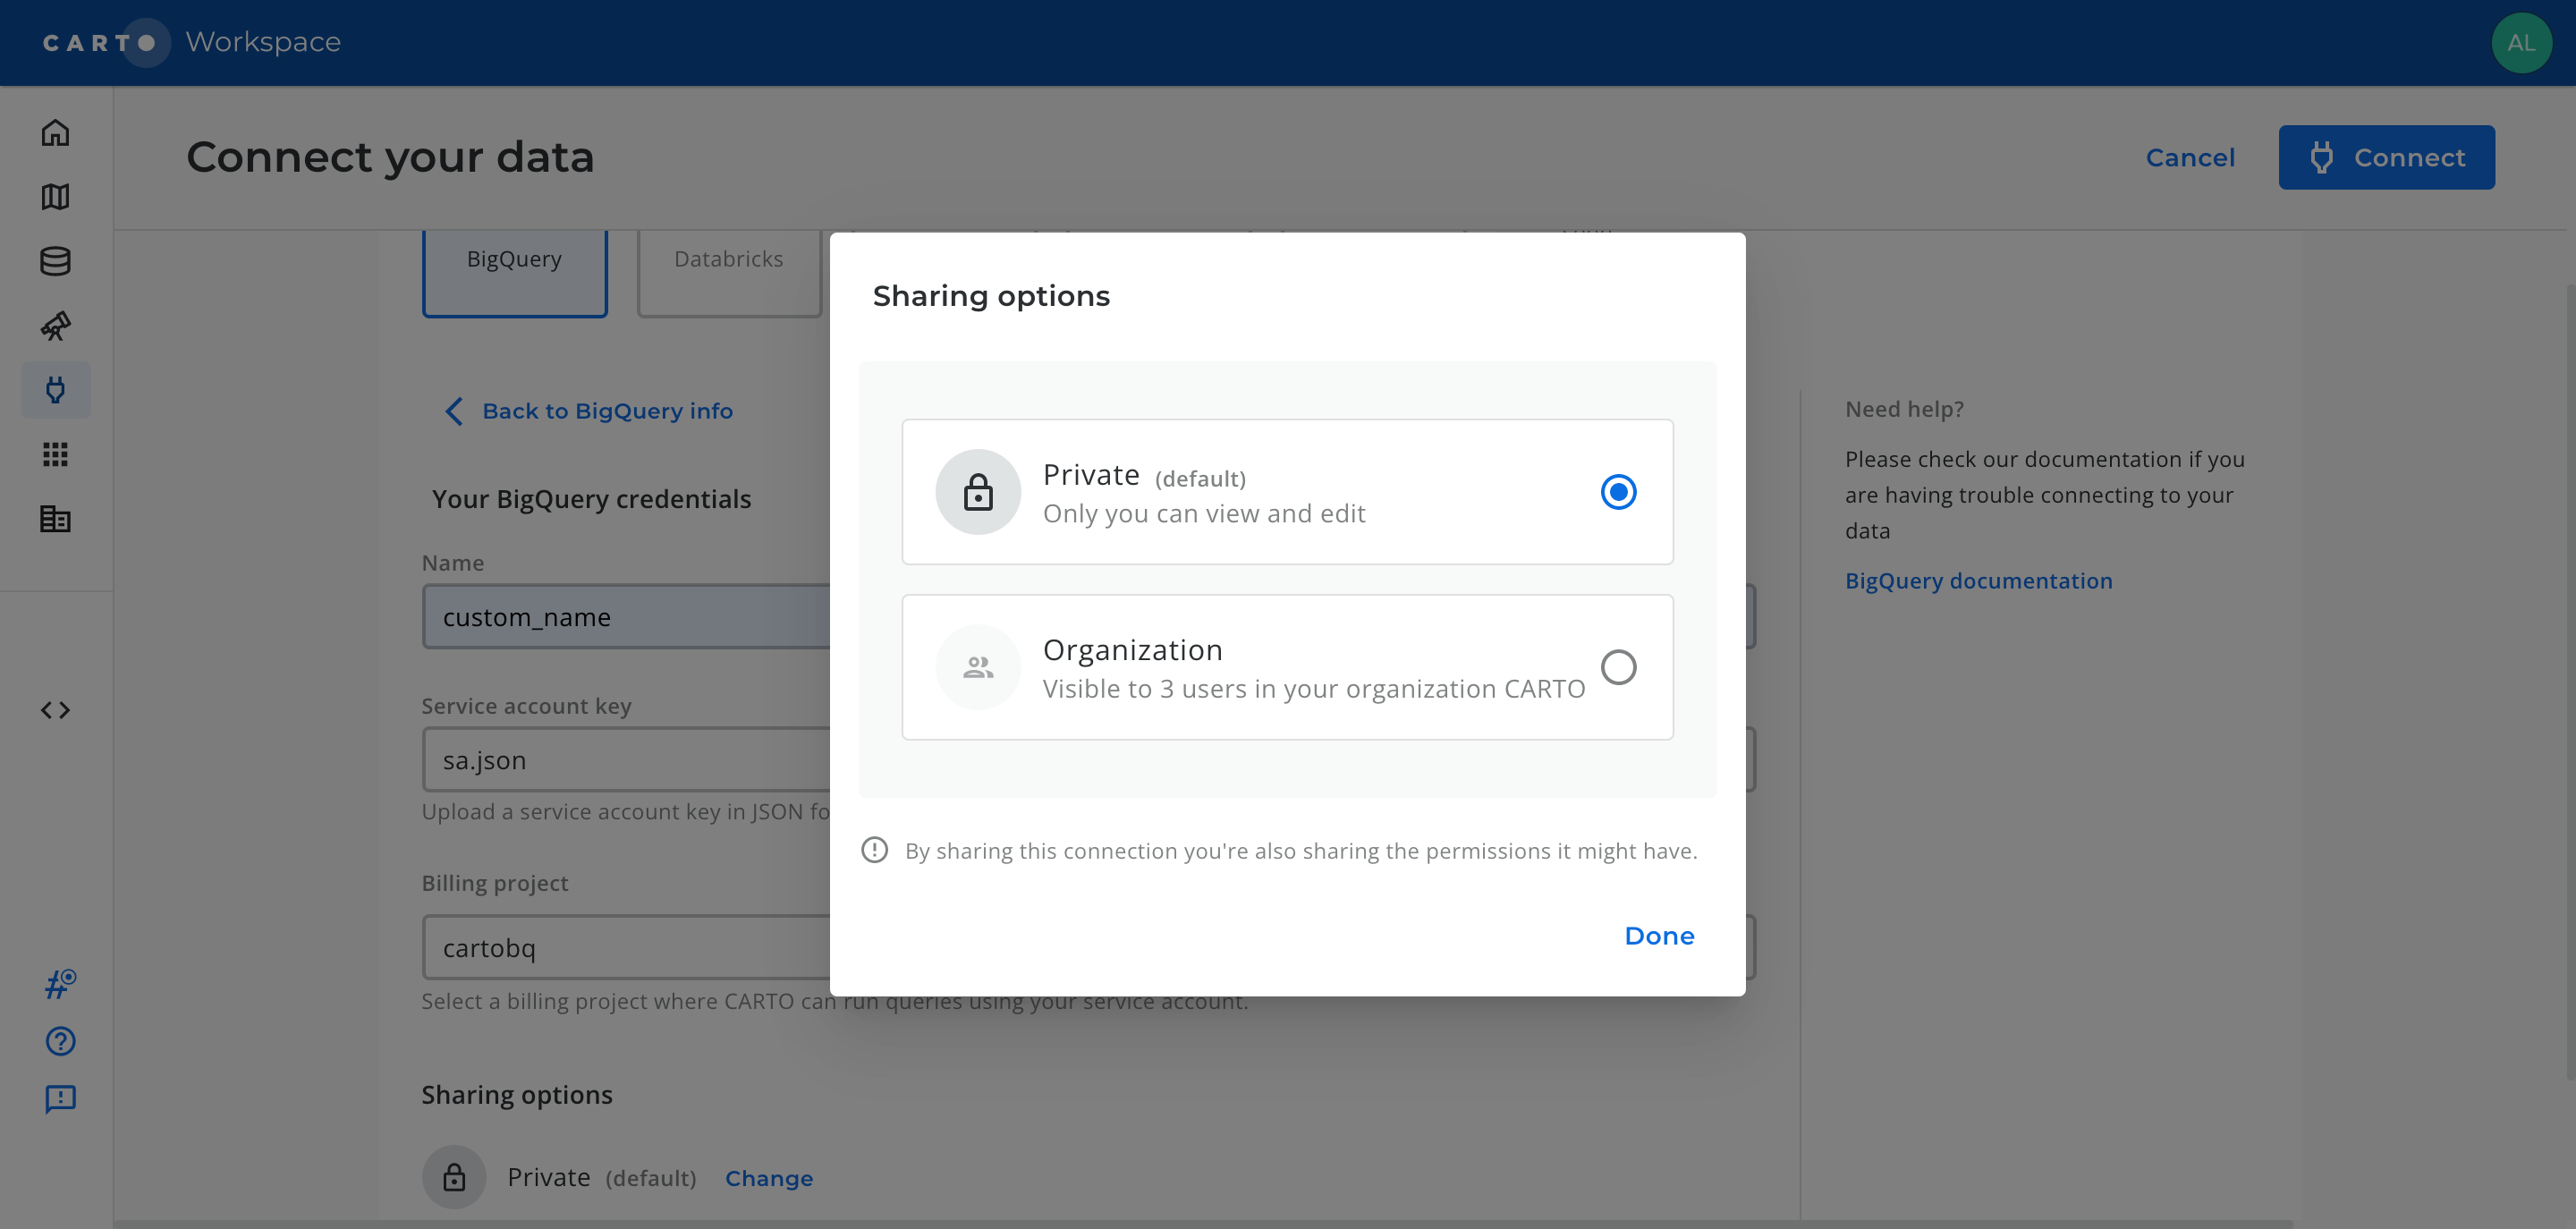This screenshot has height=1229, width=2576.
Task: Click the lock icon beside Private (default) below
Action: (x=454, y=1177)
